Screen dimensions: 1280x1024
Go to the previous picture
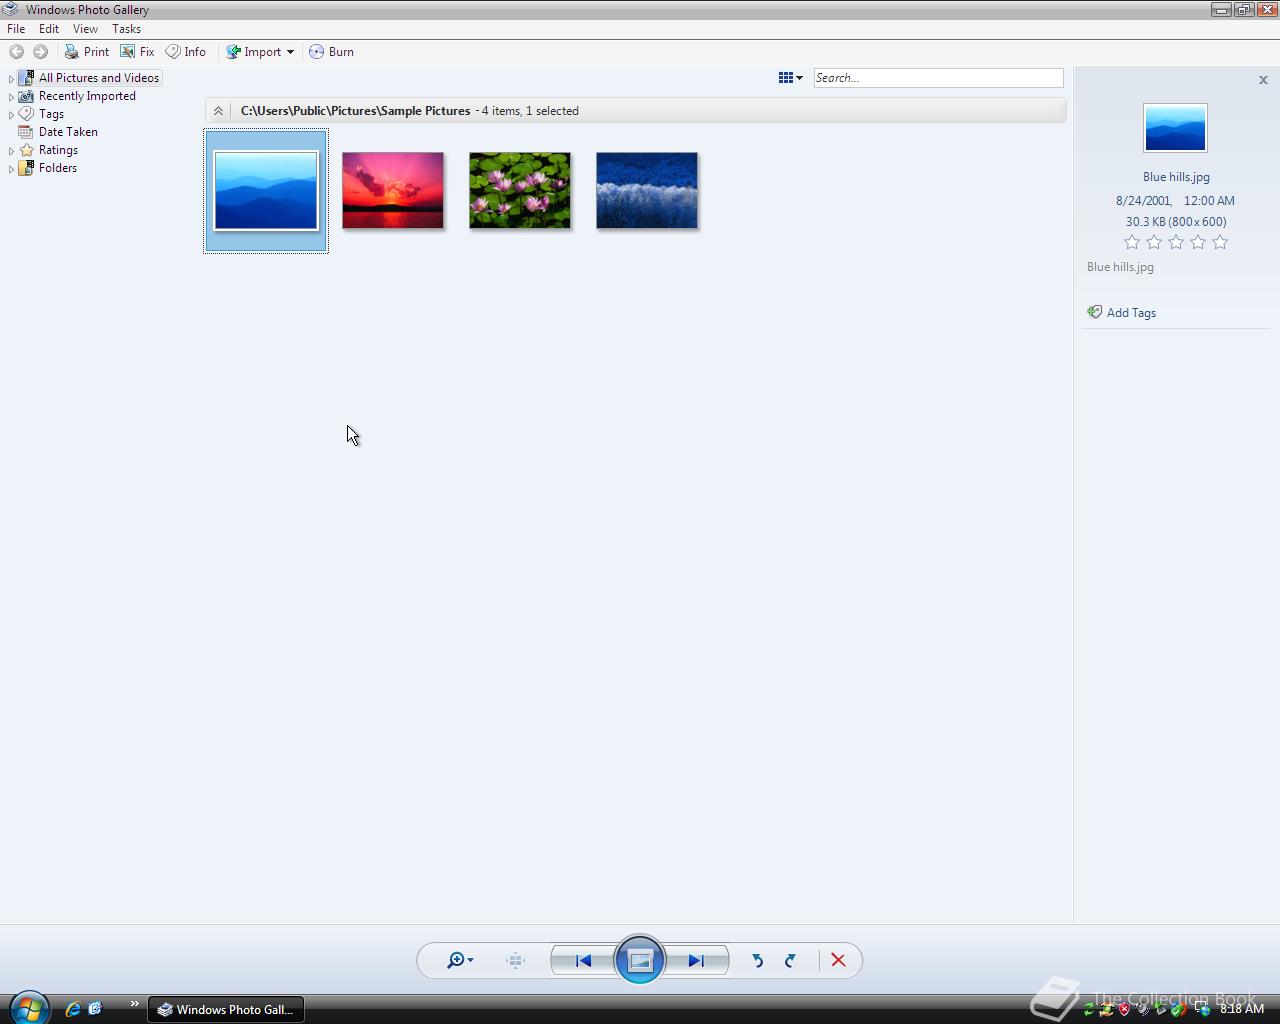(583, 961)
